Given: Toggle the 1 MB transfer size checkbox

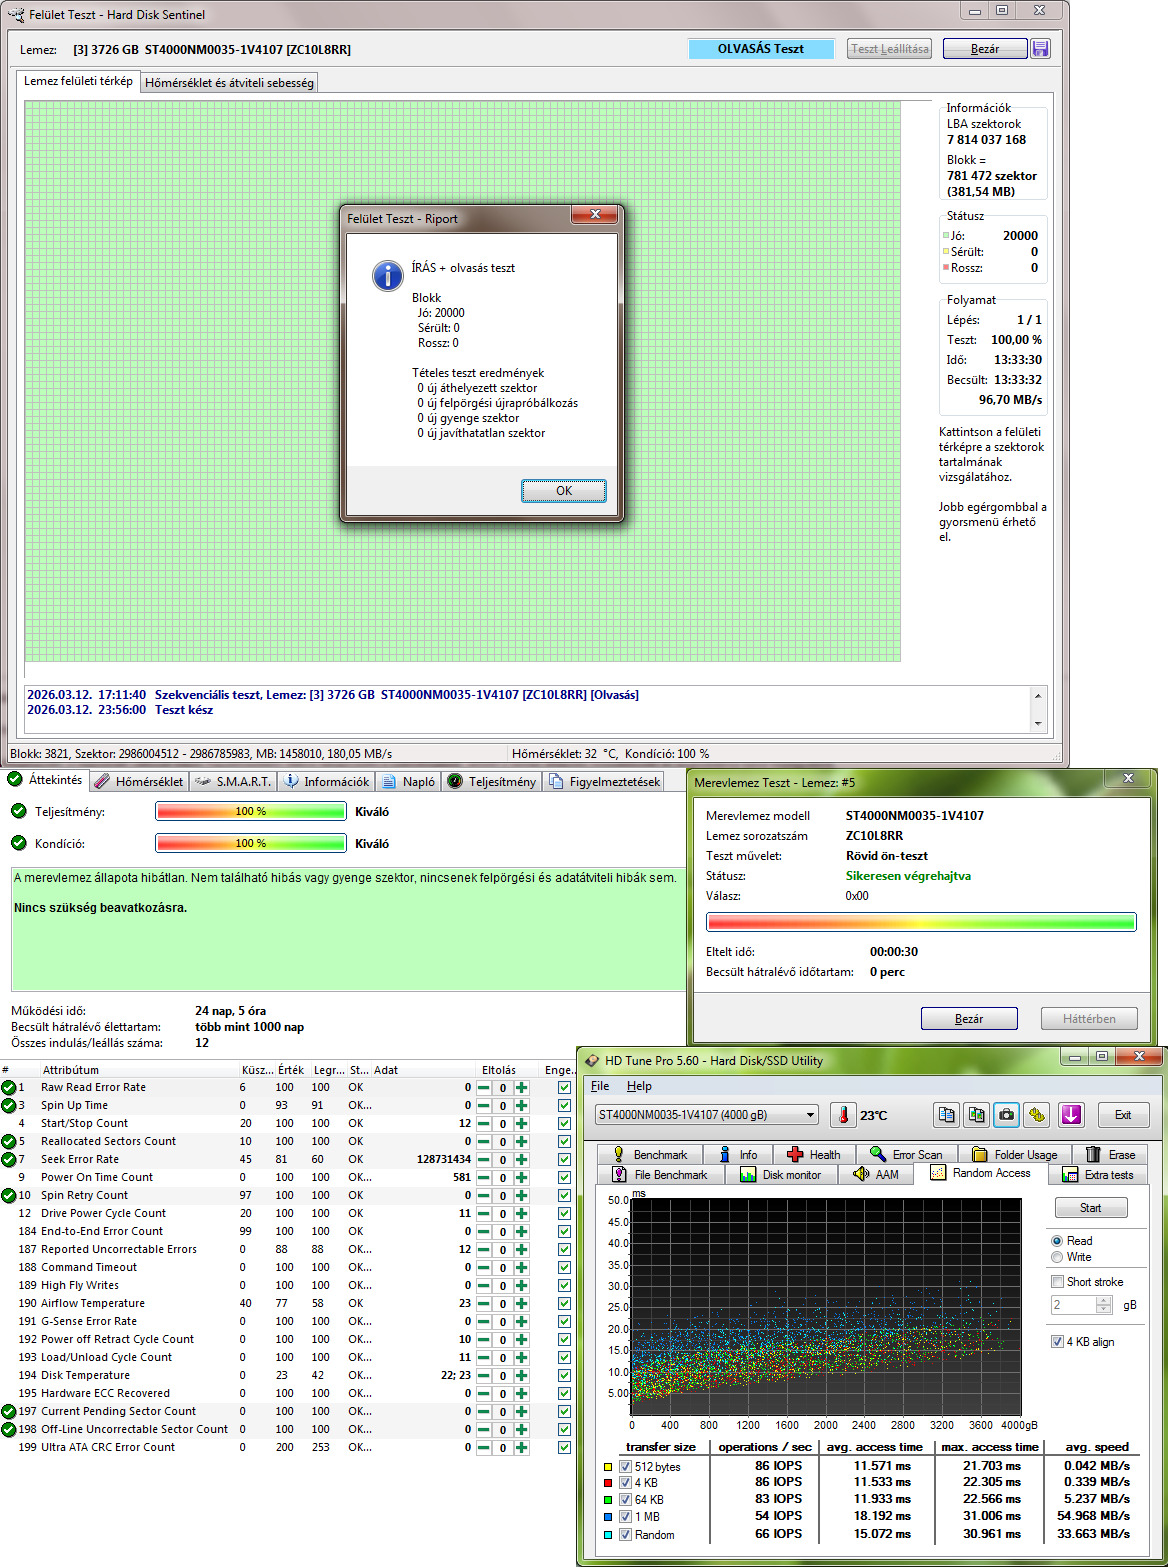Looking at the screenshot, I should pyautogui.click(x=625, y=1517).
